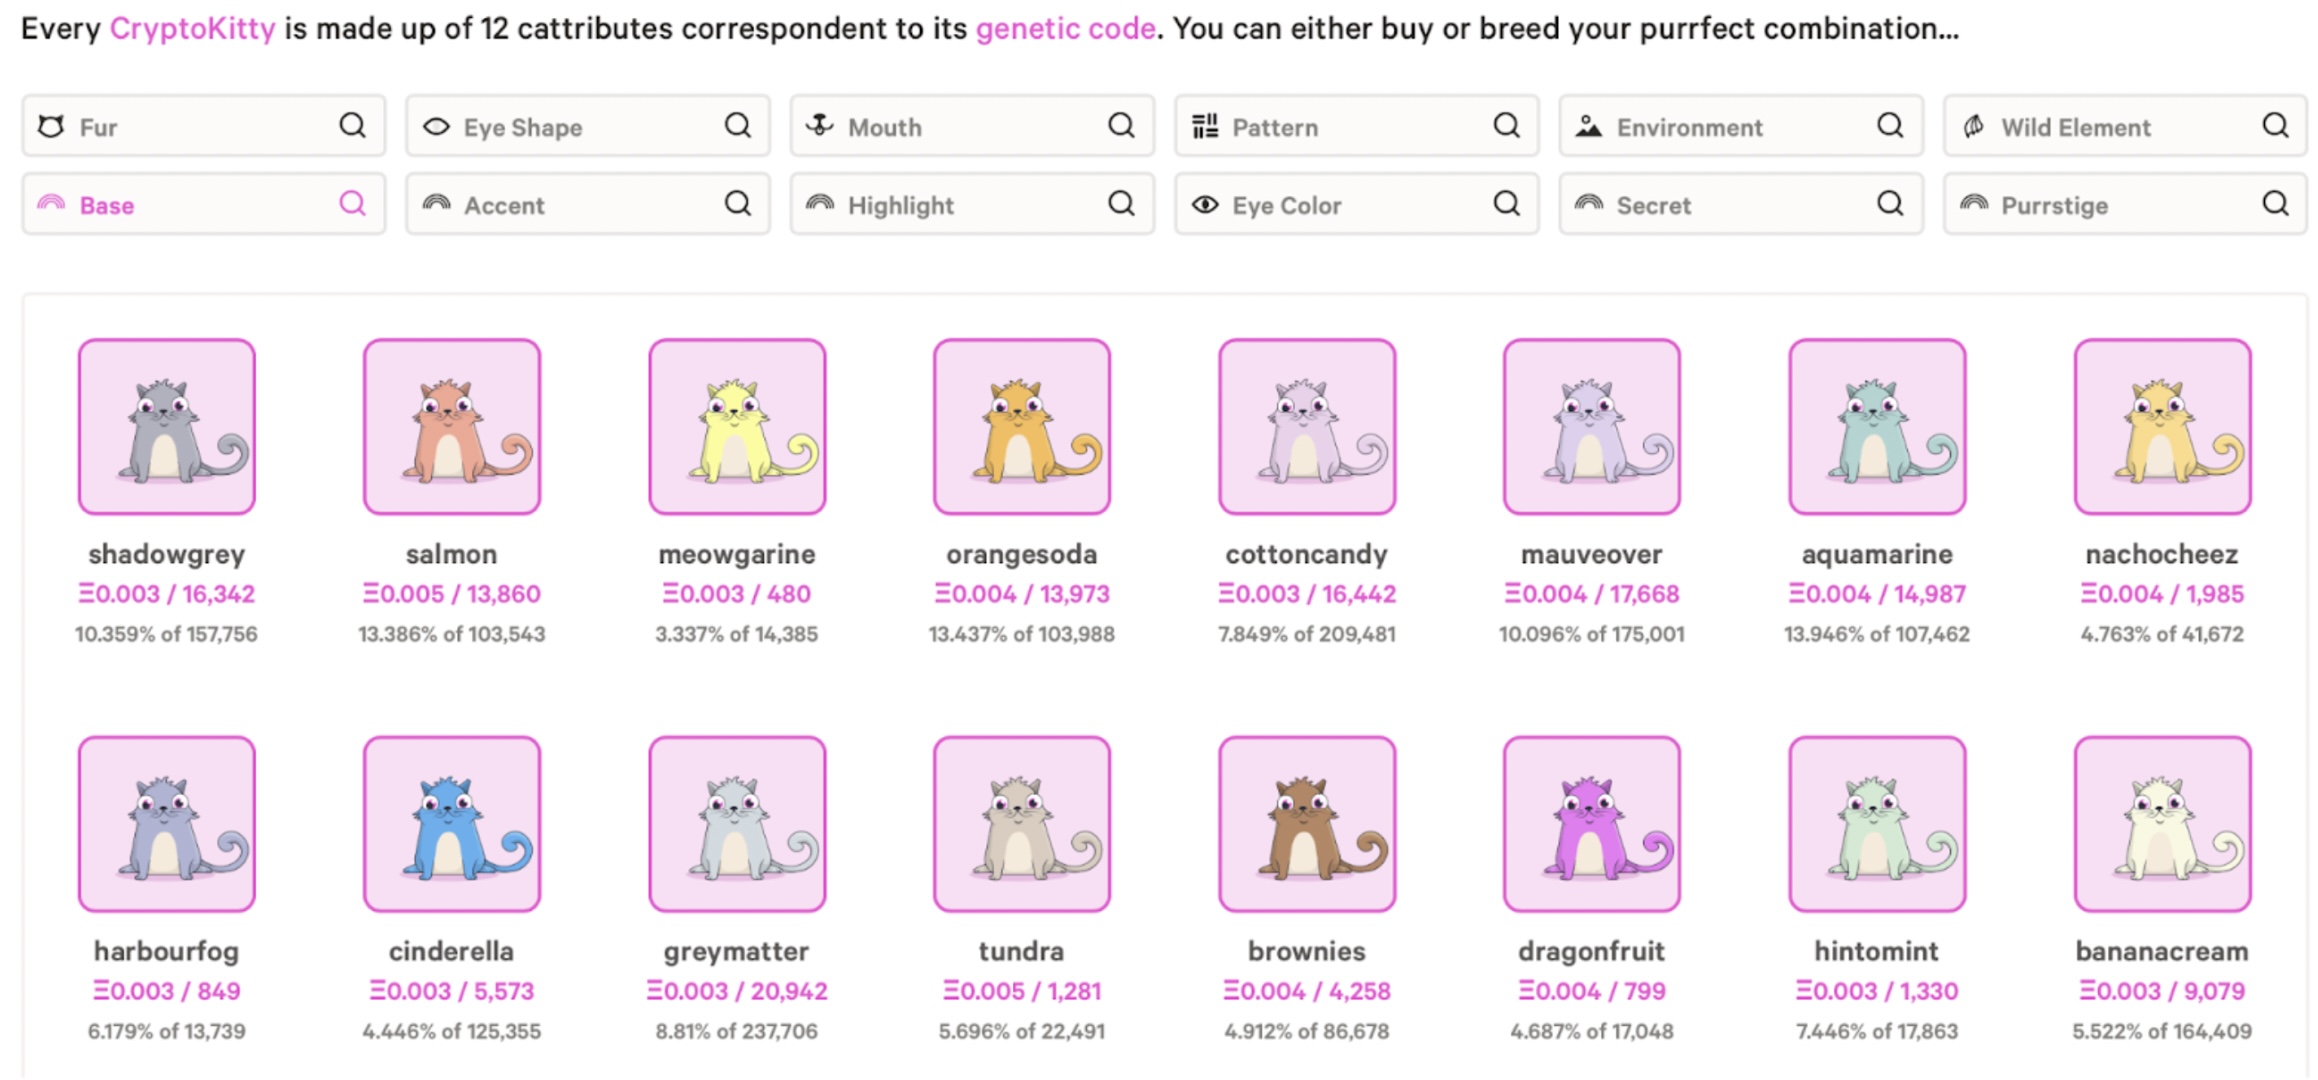Follow the genetic code link
The image size is (2318, 1080).
coord(1065,28)
